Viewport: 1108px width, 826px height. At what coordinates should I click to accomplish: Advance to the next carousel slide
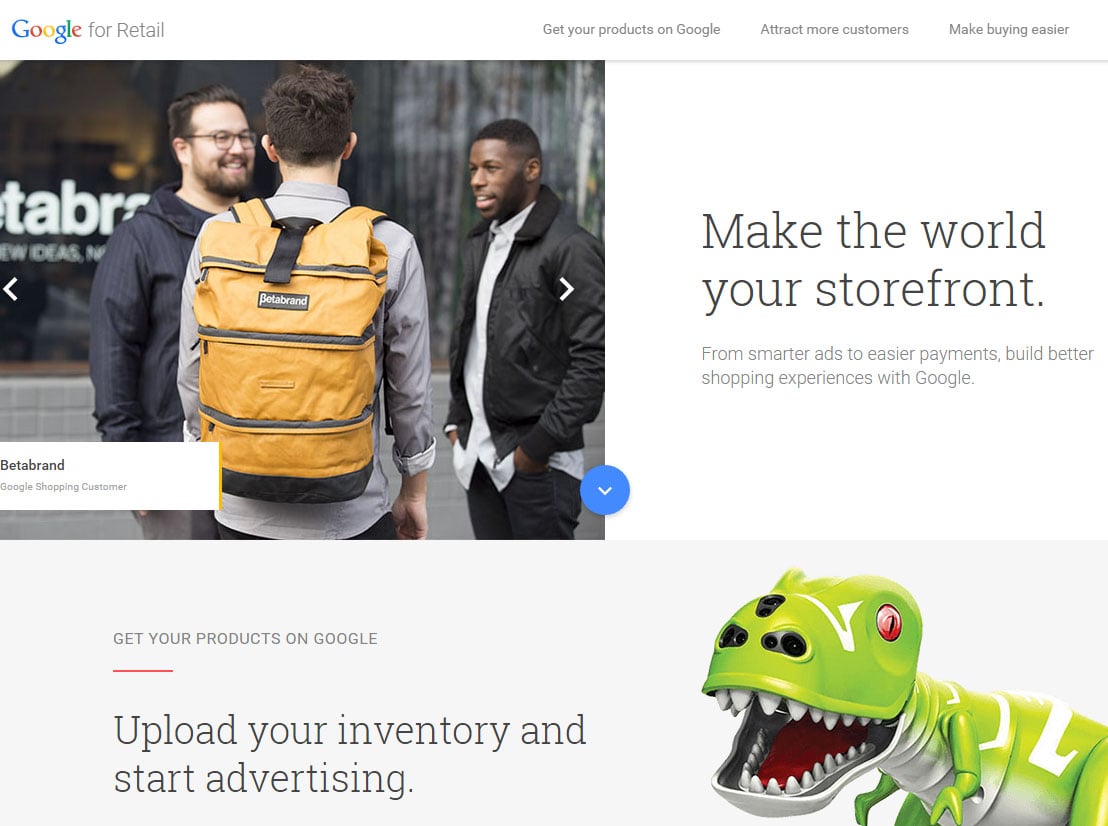(566, 289)
